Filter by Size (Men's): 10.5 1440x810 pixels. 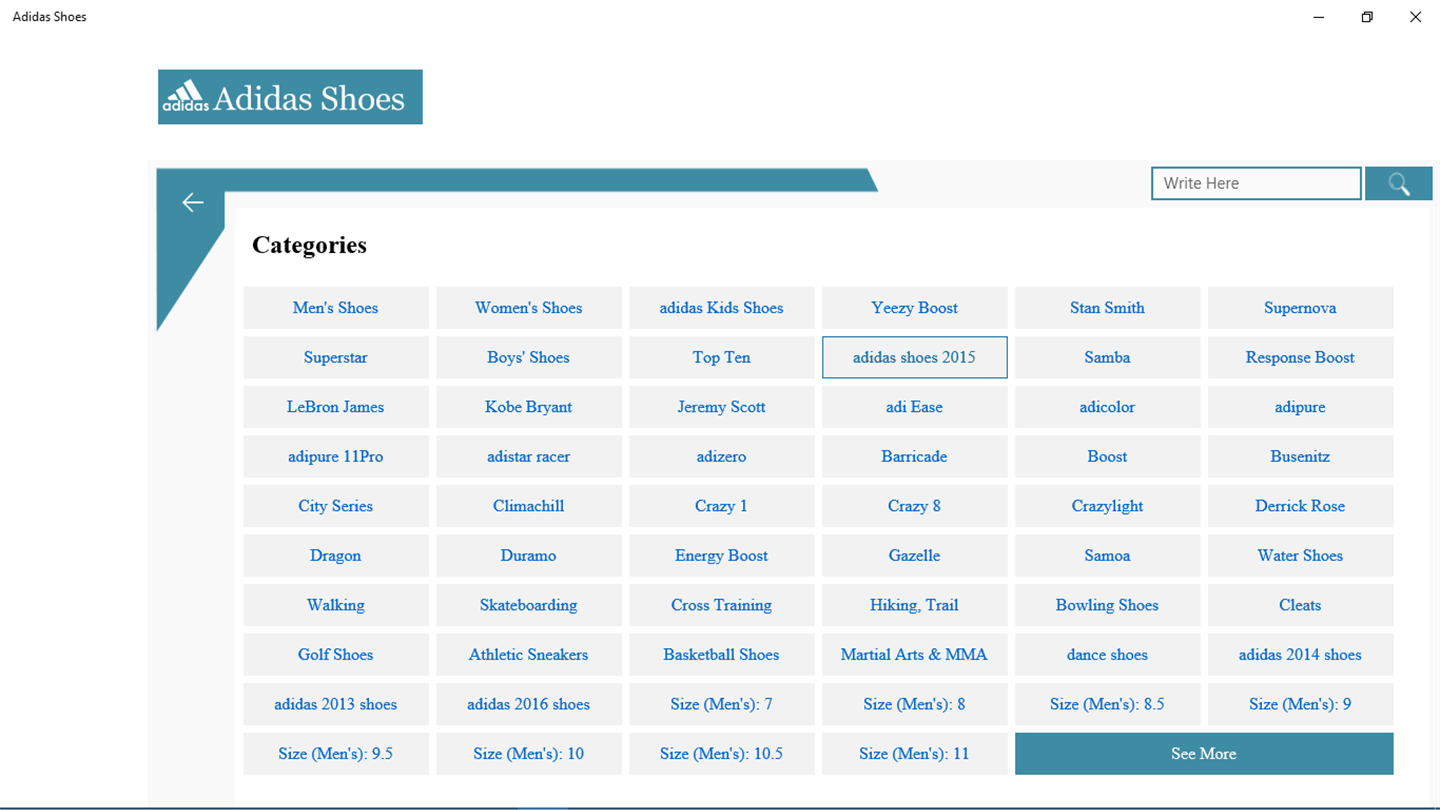tap(722, 753)
